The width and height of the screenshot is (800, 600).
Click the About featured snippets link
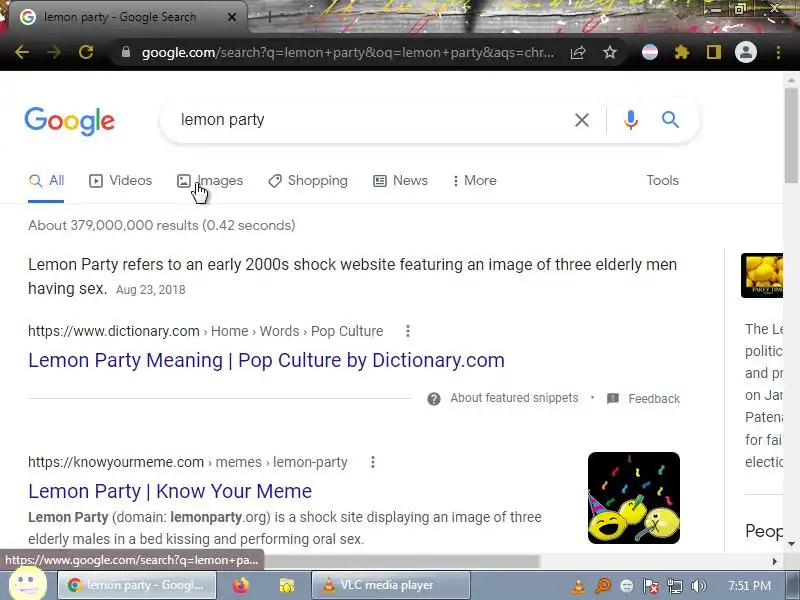coord(514,398)
